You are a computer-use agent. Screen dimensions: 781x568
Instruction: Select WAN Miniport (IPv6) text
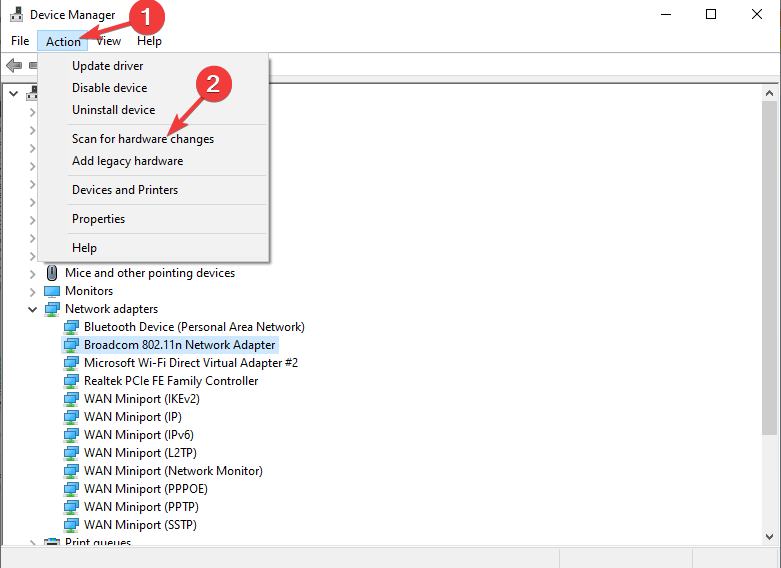click(x=139, y=434)
